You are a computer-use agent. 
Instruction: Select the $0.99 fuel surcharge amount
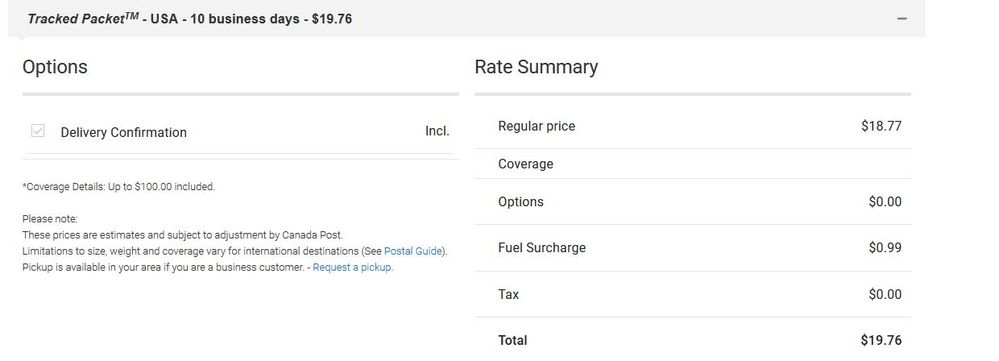885,248
